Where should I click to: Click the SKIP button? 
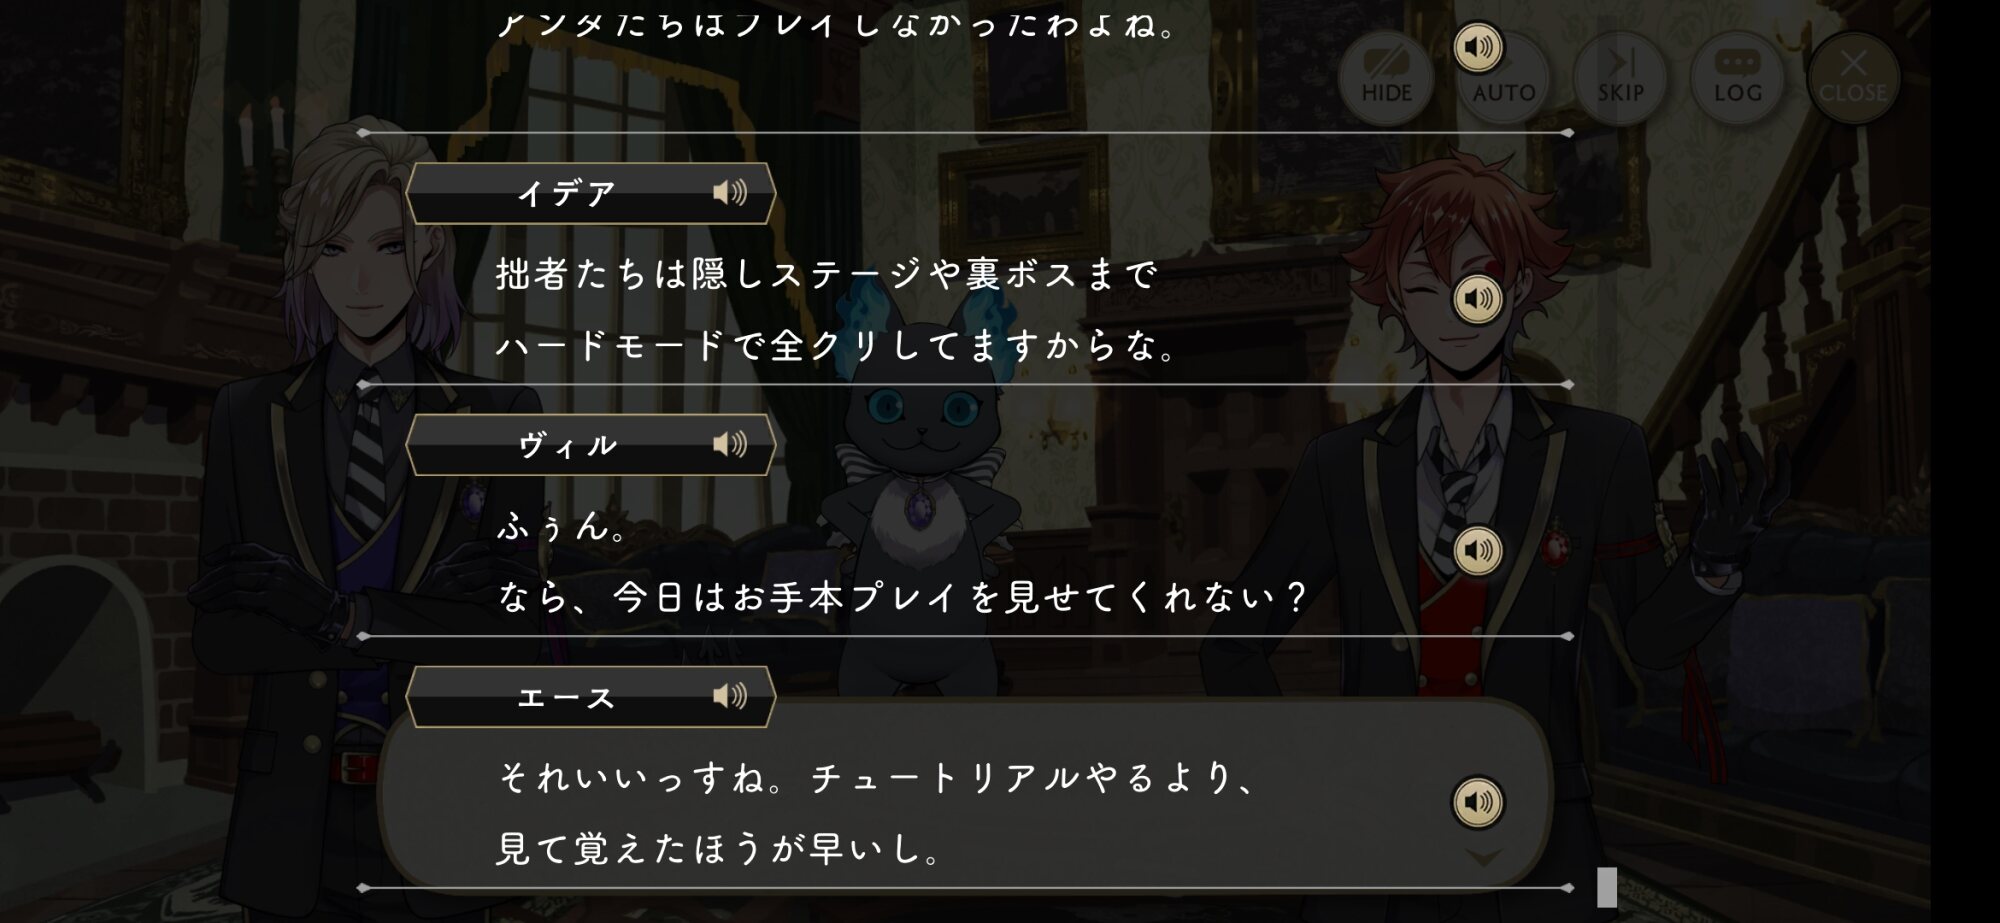coord(1620,78)
